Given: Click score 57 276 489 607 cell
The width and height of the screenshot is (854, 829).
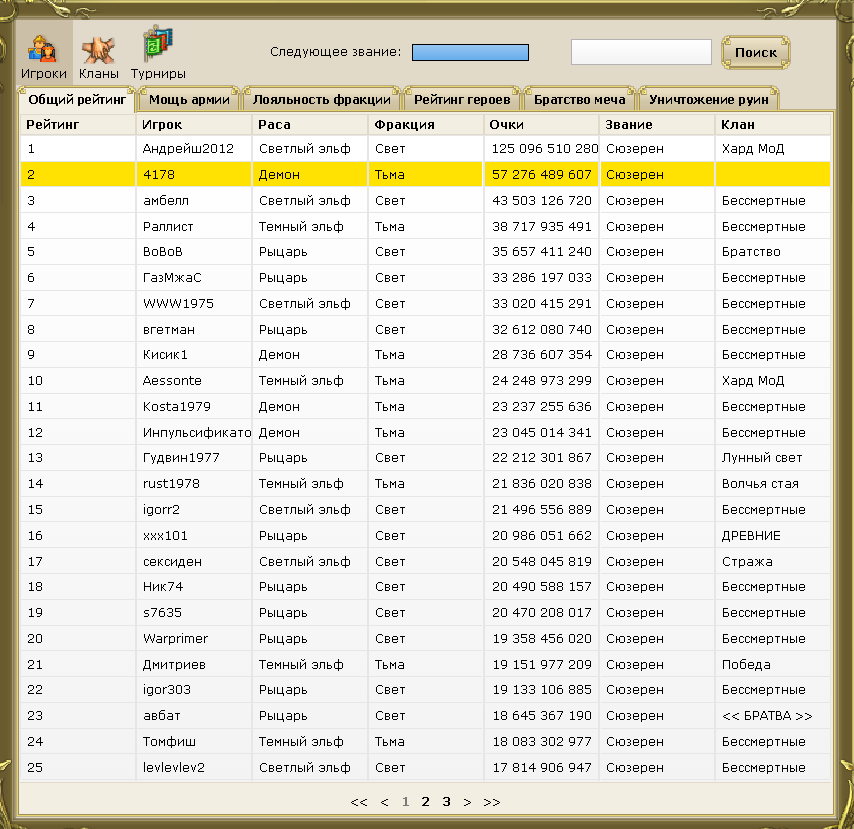Looking at the screenshot, I should coord(541,174).
